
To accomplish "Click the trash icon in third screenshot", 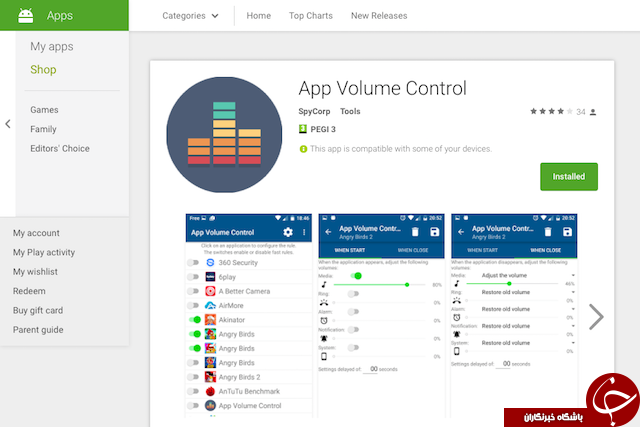I will pyautogui.click(x=548, y=232).
